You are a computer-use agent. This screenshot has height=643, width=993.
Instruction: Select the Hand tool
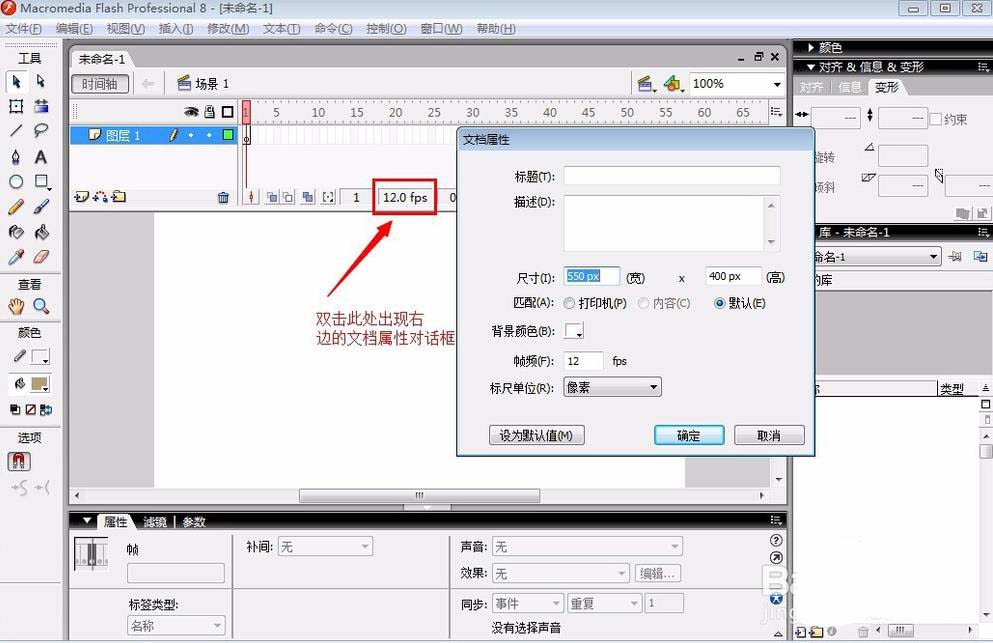pyautogui.click(x=16, y=307)
